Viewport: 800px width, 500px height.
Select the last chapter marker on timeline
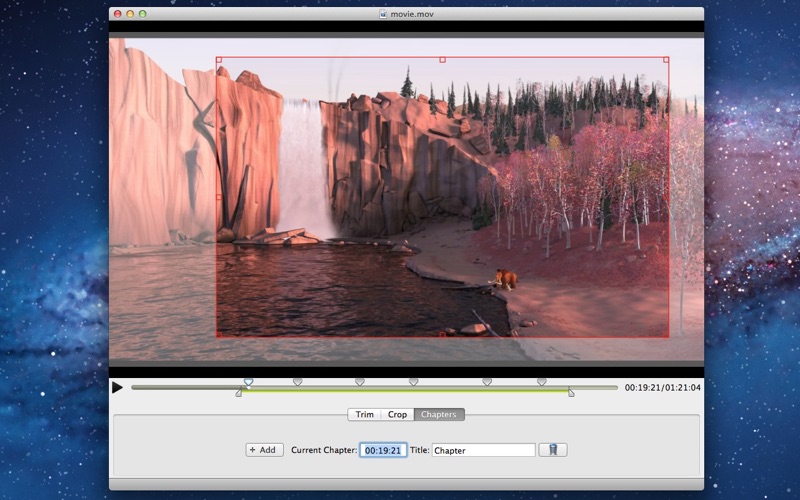(541, 381)
